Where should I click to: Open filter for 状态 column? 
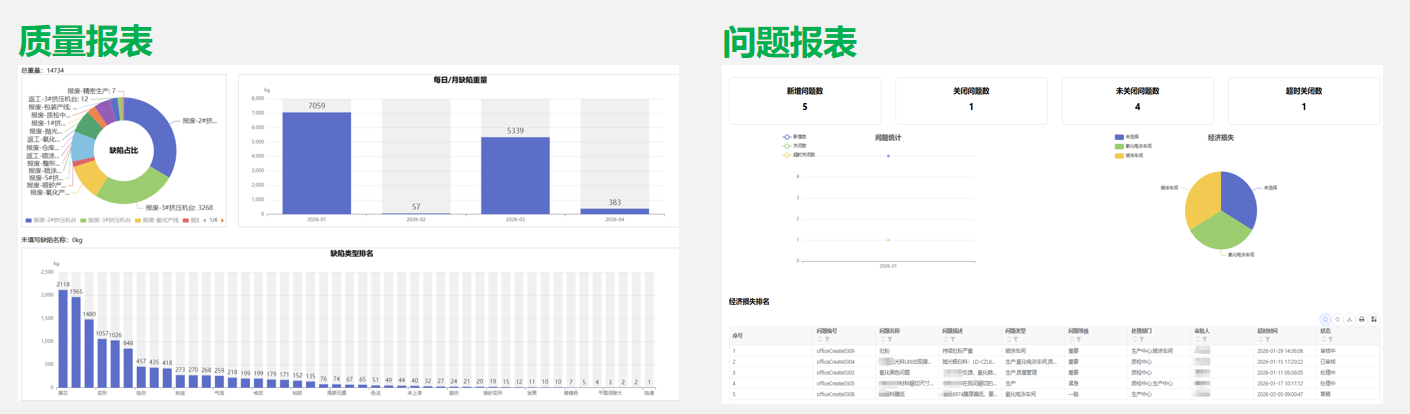pyautogui.click(x=1331, y=340)
